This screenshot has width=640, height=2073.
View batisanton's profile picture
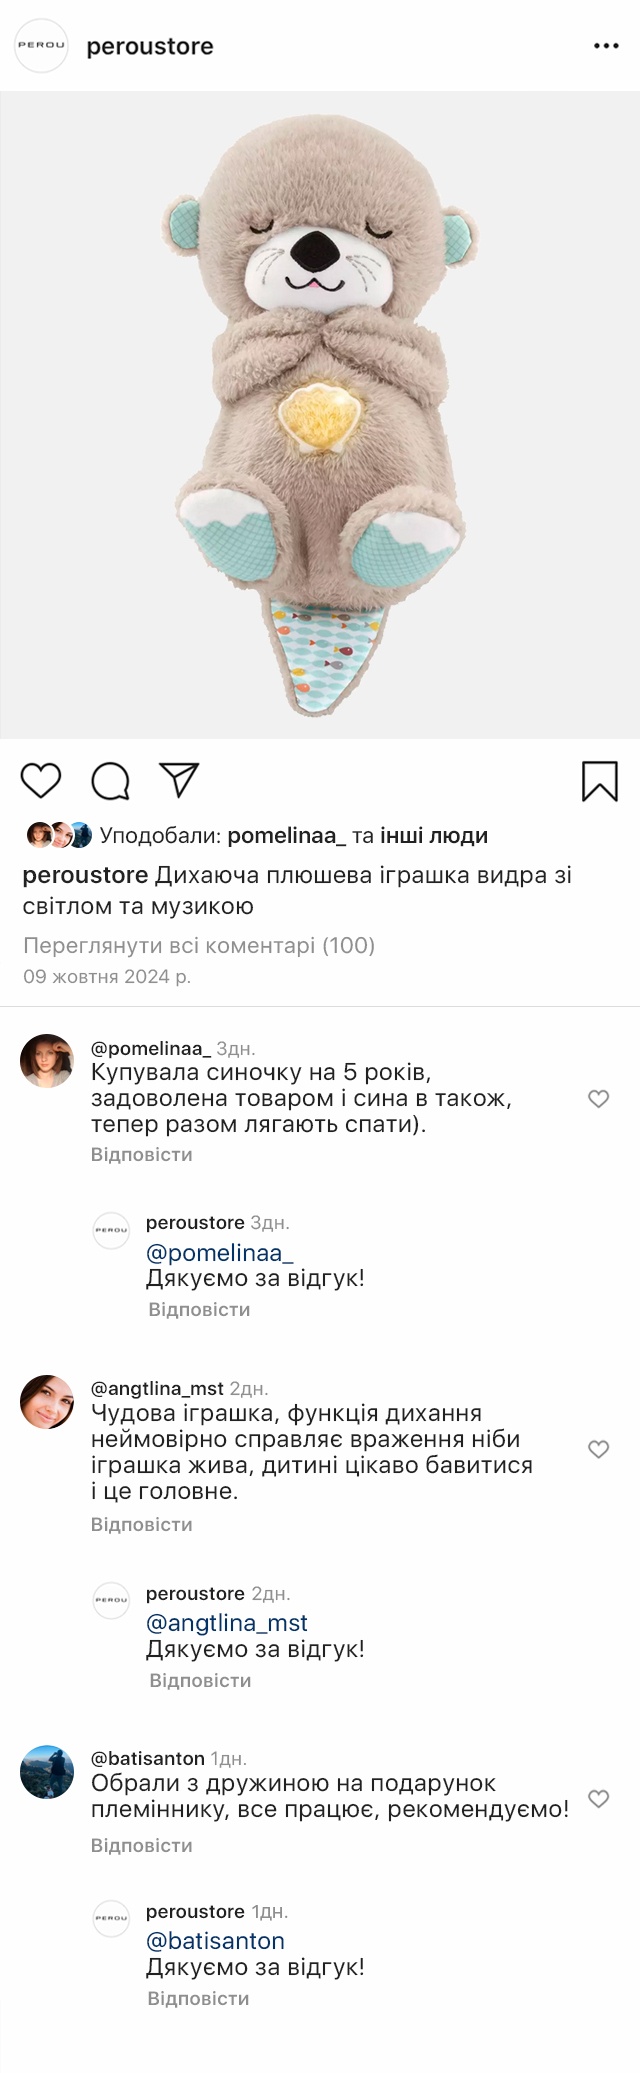[47, 1772]
